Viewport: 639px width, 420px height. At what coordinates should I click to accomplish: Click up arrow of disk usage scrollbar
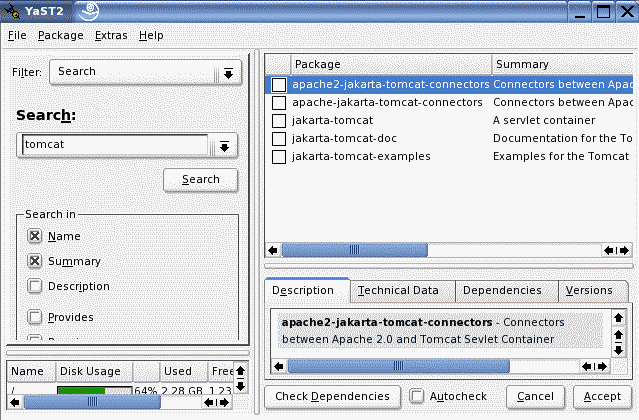click(240, 371)
